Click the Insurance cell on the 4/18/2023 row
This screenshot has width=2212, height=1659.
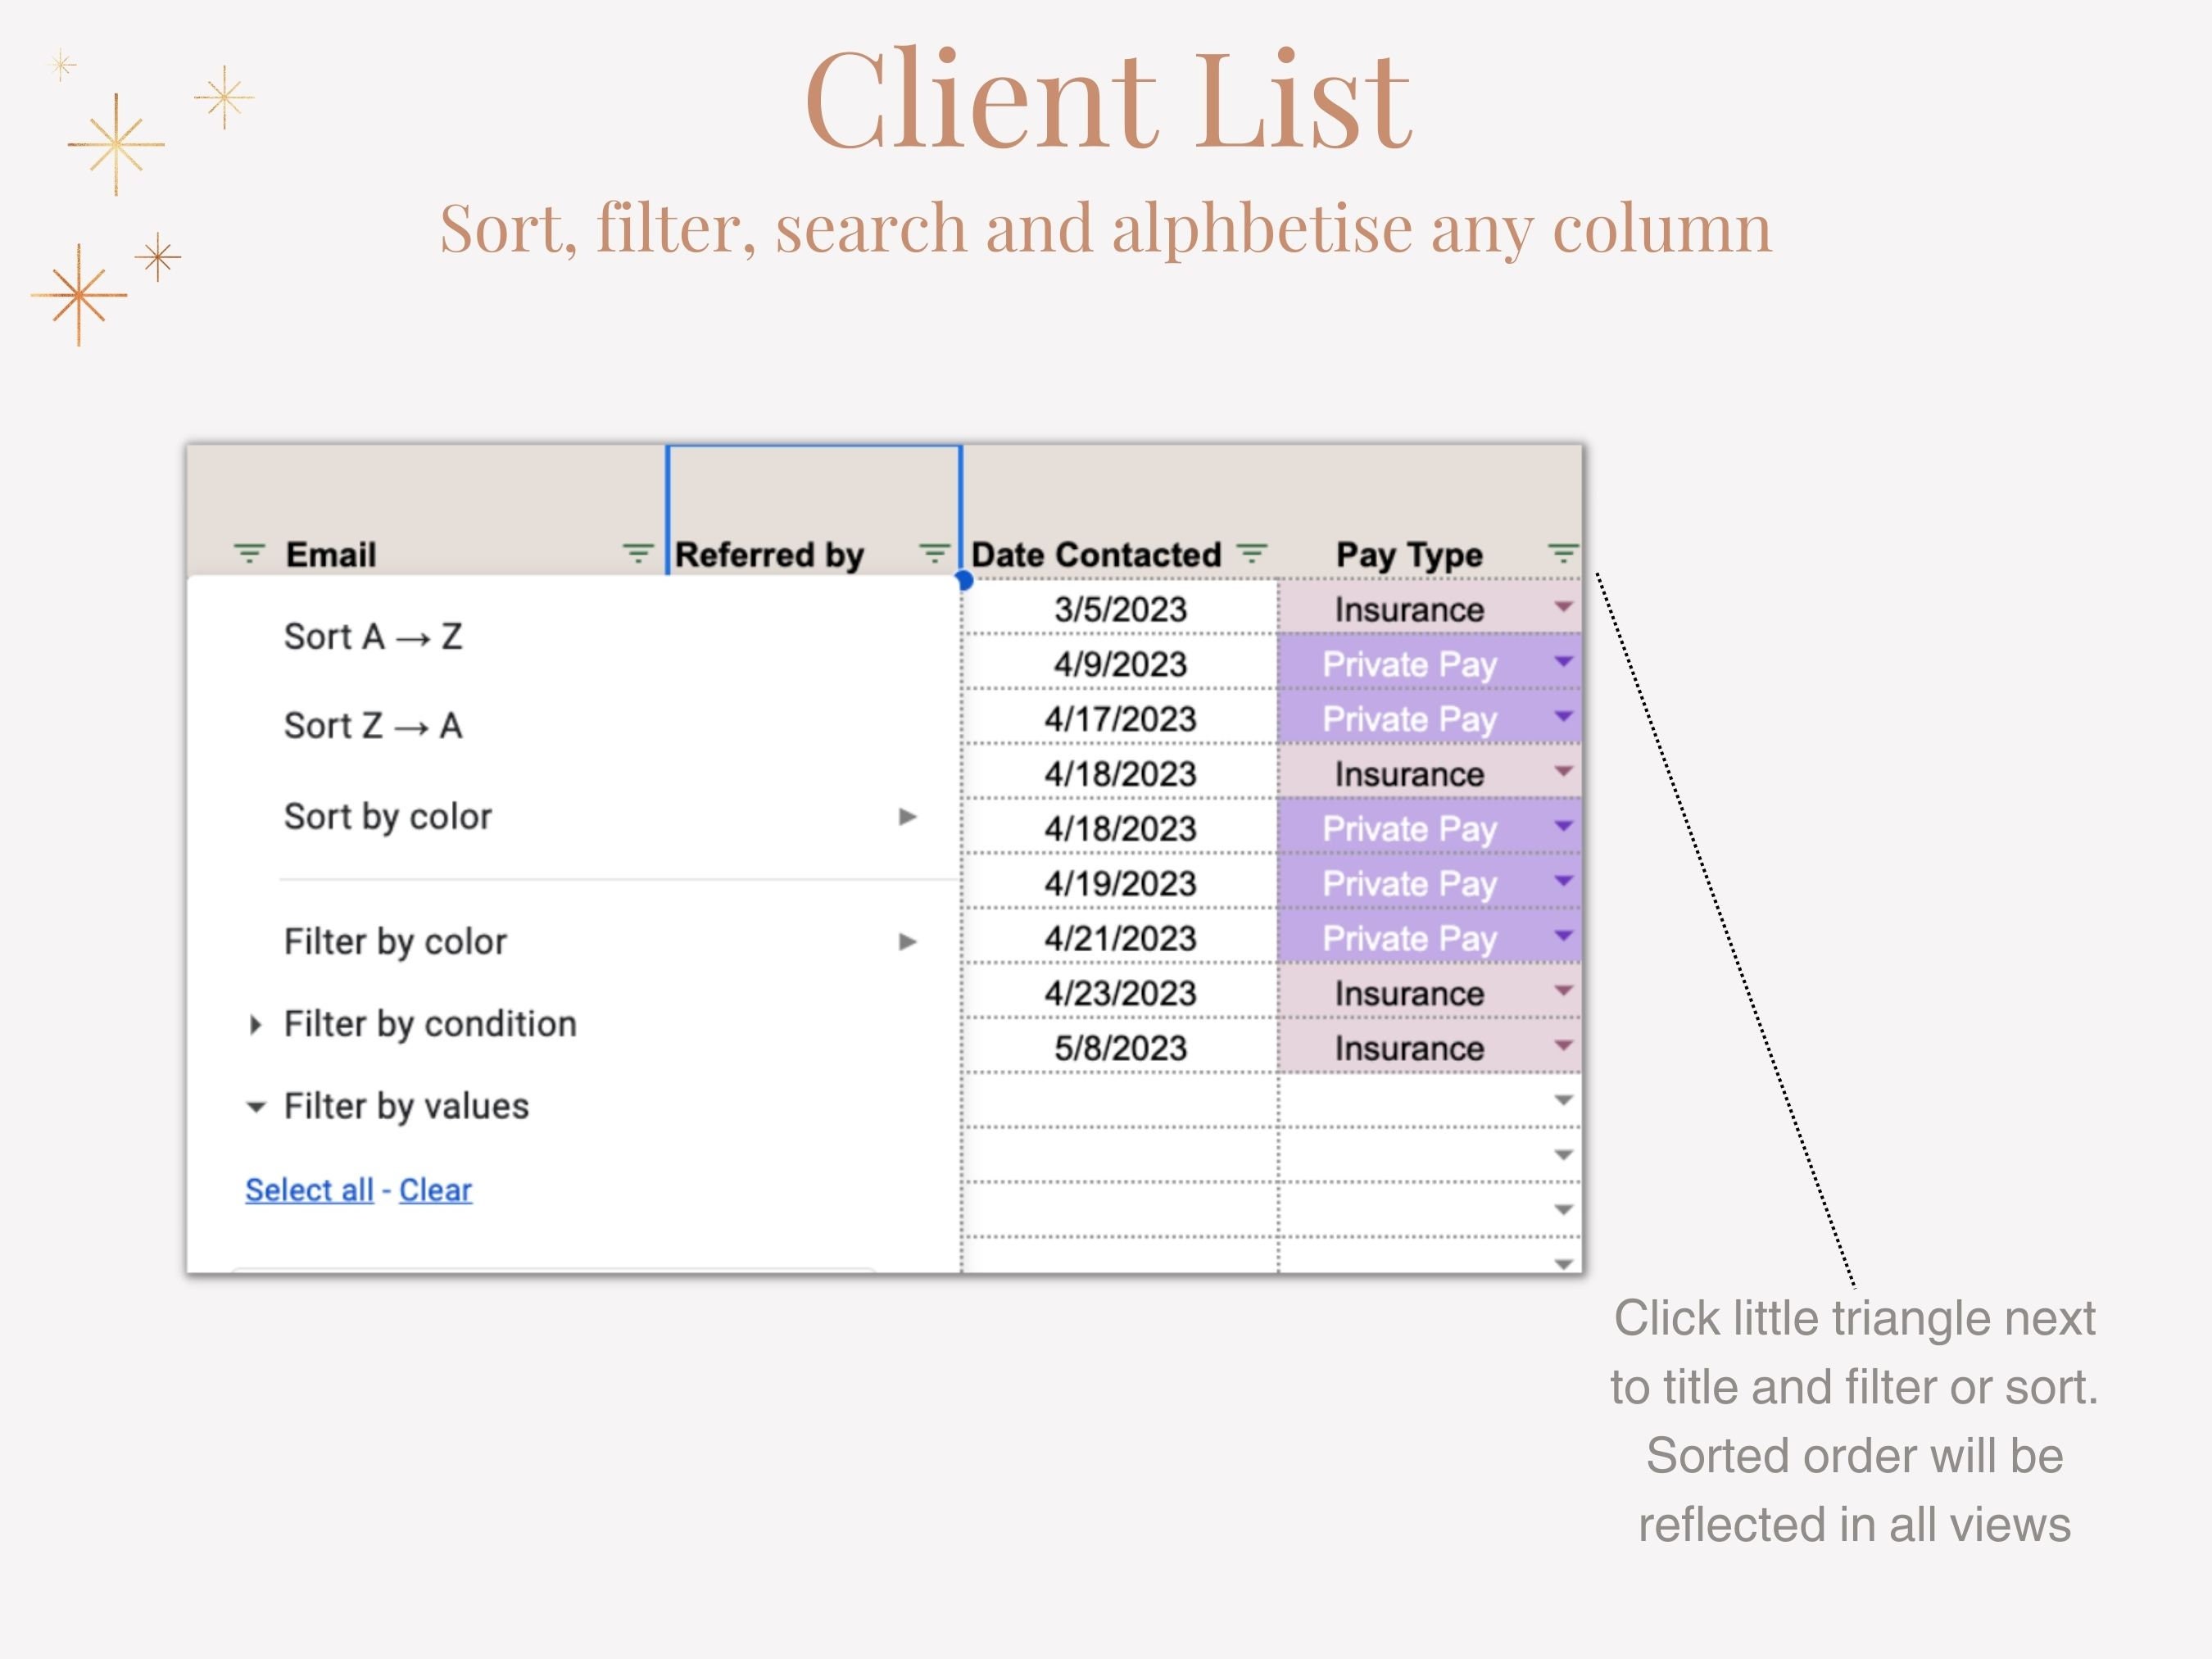1408,773
